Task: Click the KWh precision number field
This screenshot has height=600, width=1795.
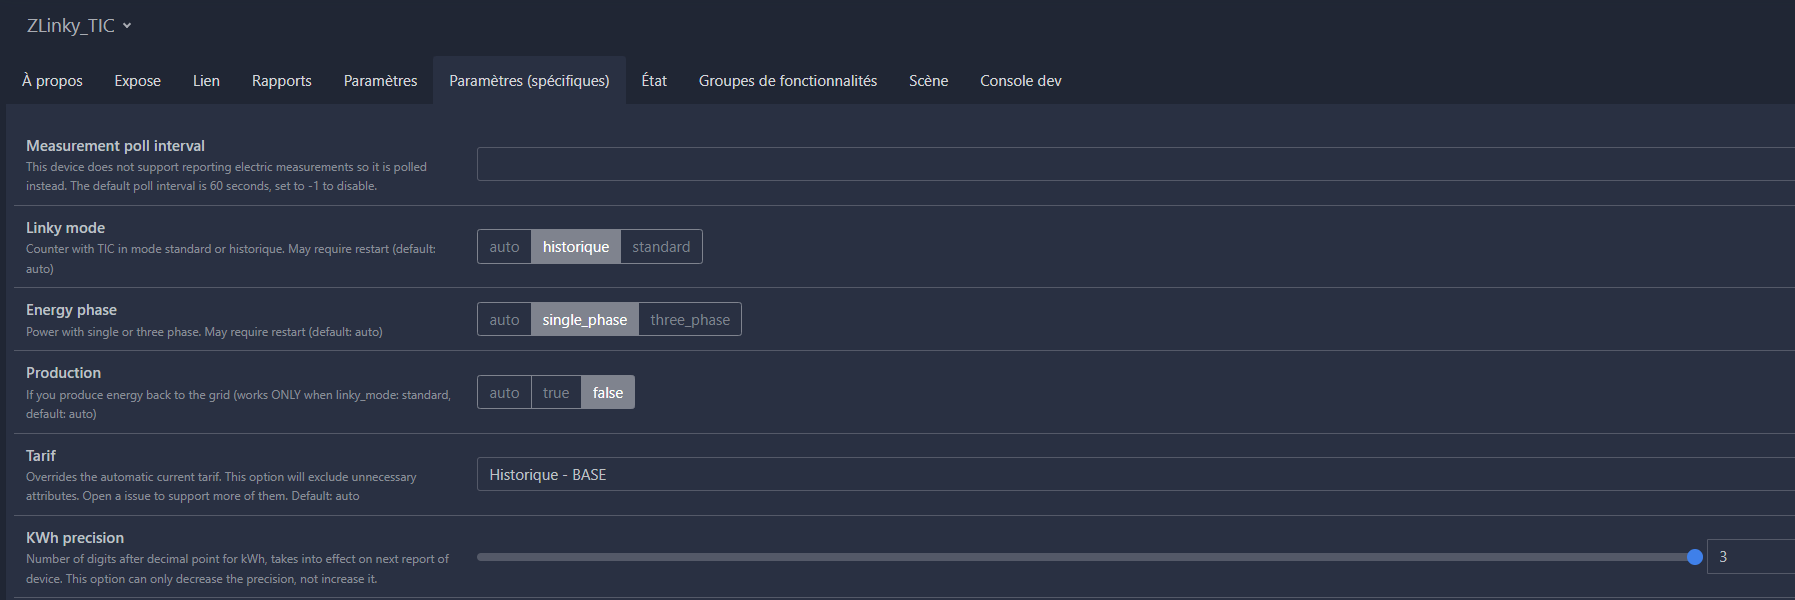Action: pyautogui.click(x=1751, y=557)
